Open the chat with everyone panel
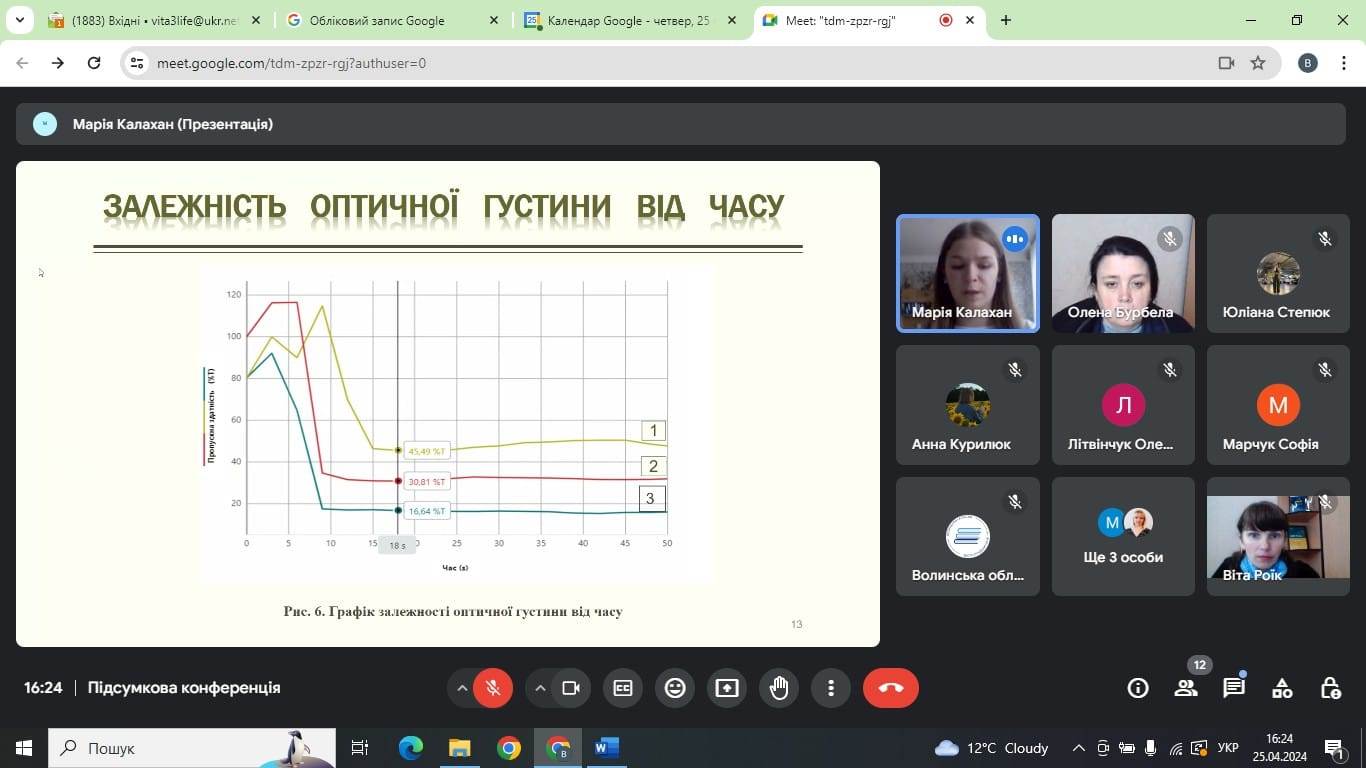1366x768 pixels. pos(1234,688)
